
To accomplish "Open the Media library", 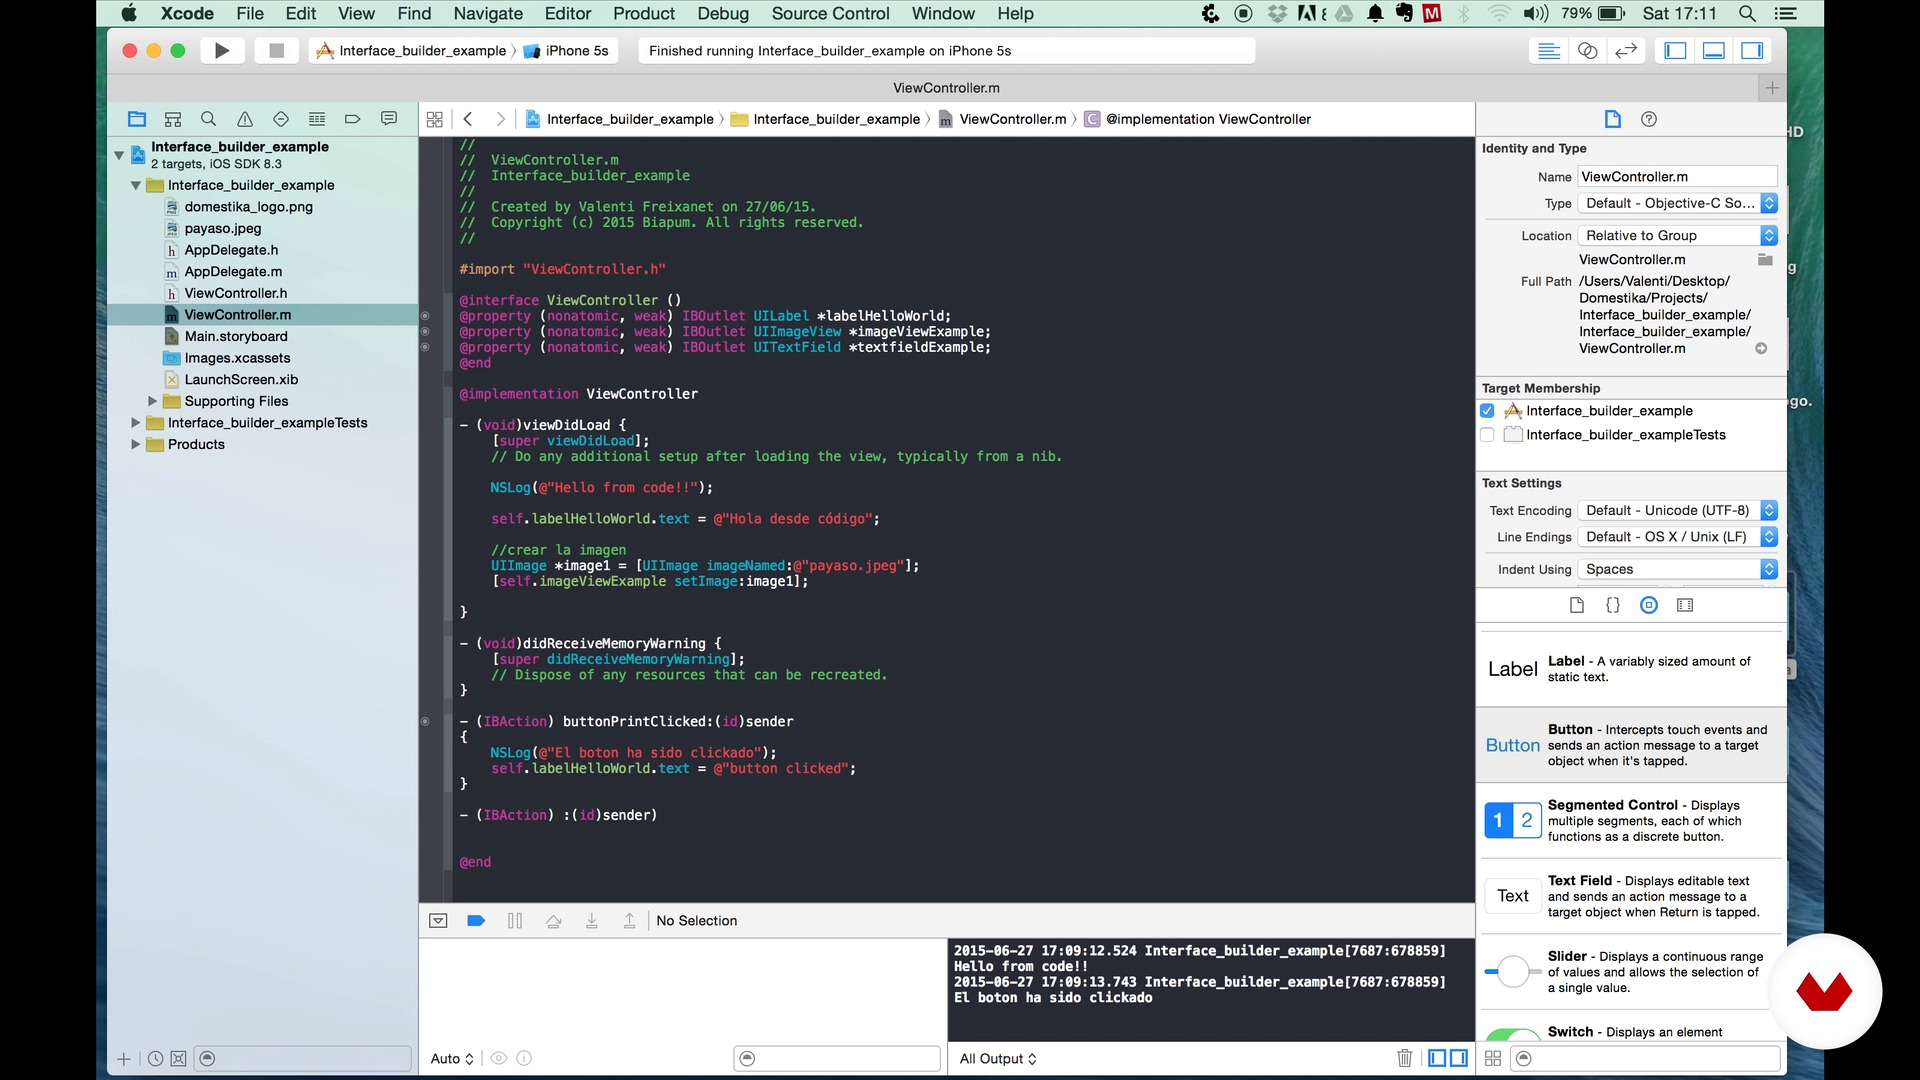I will (x=1685, y=605).
